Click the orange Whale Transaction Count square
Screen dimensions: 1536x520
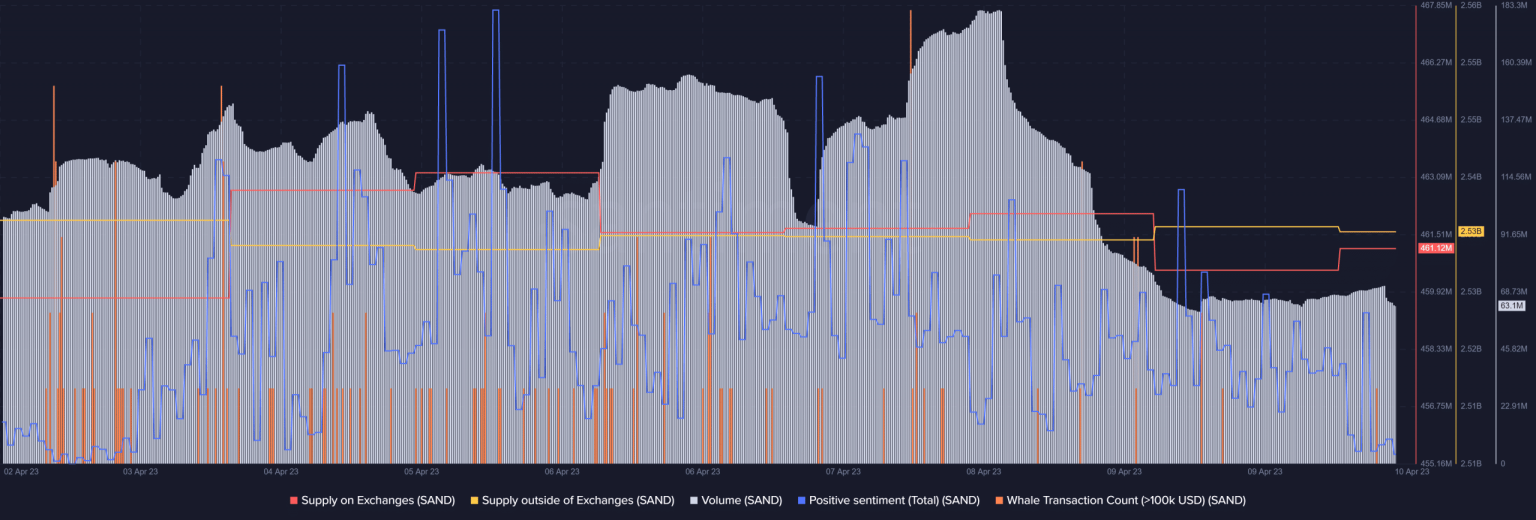pyautogui.click(x=1000, y=500)
